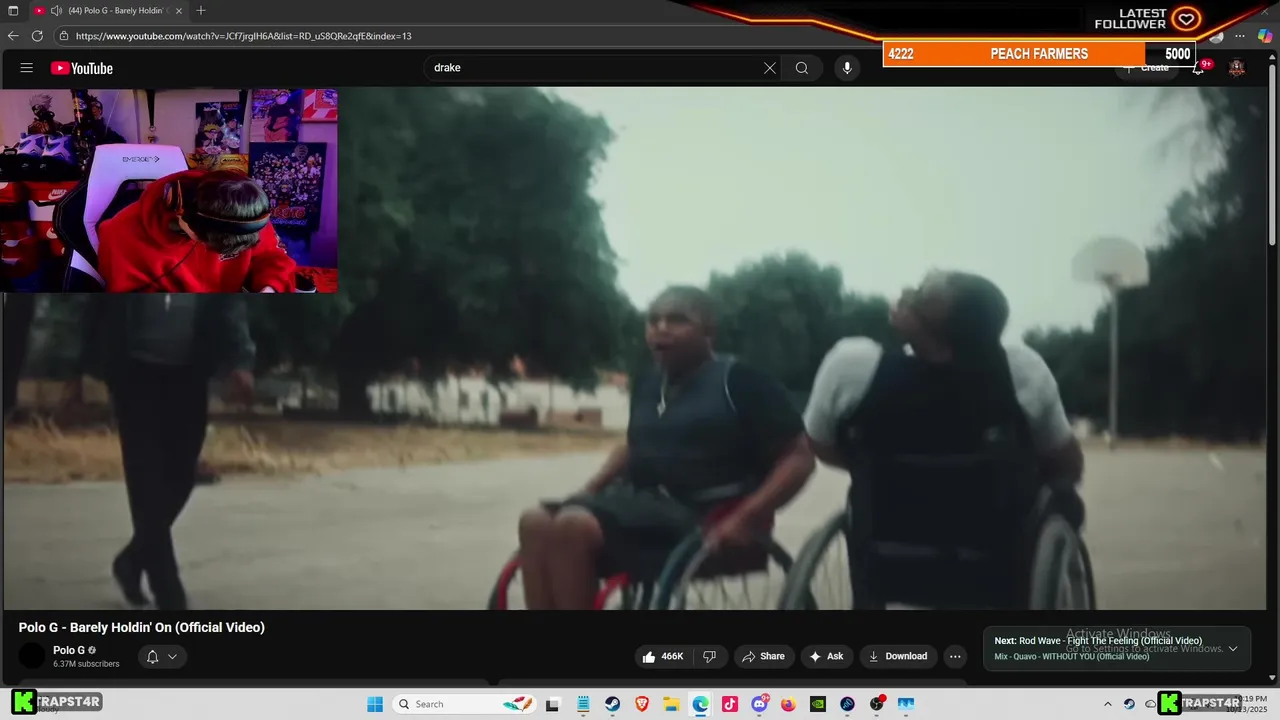The image size is (1280, 720).
Task: Close the Polo G browser tab
Action: [179, 11]
